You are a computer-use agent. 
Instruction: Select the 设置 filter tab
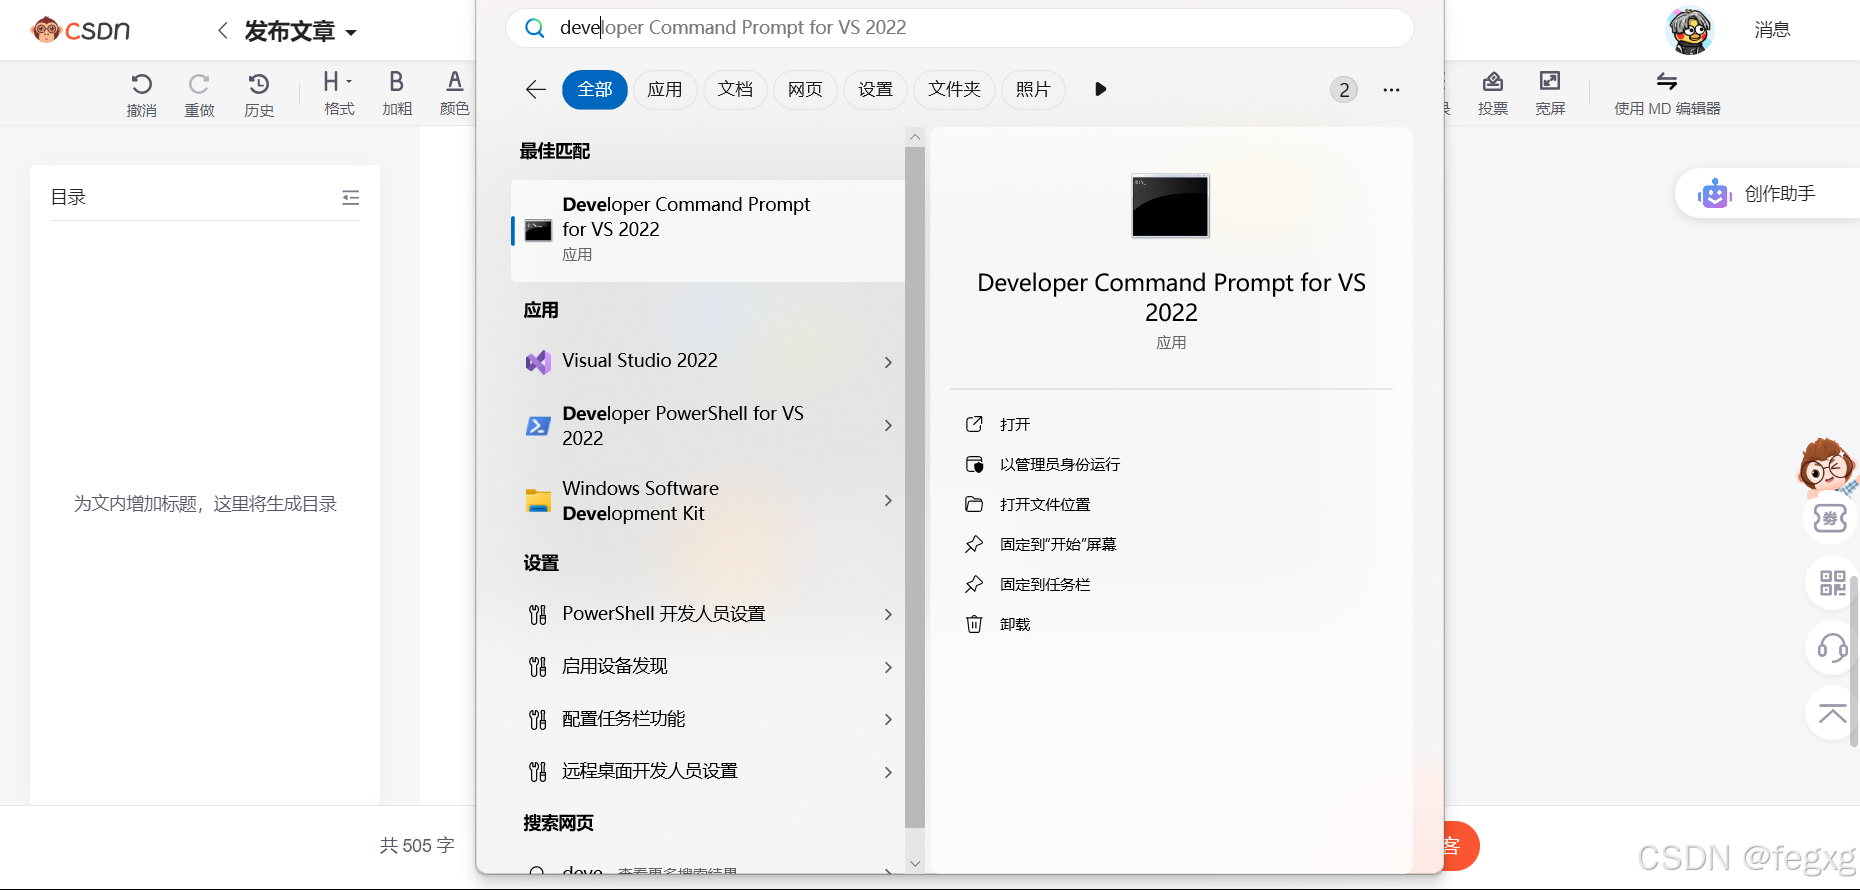pos(875,89)
